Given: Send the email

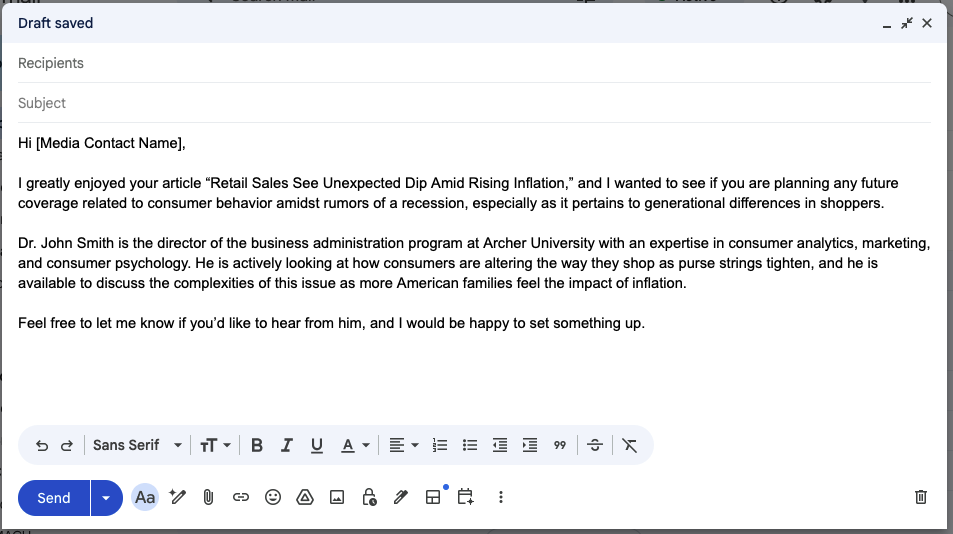Looking at the screenshot, I should [x=53, y=498].
